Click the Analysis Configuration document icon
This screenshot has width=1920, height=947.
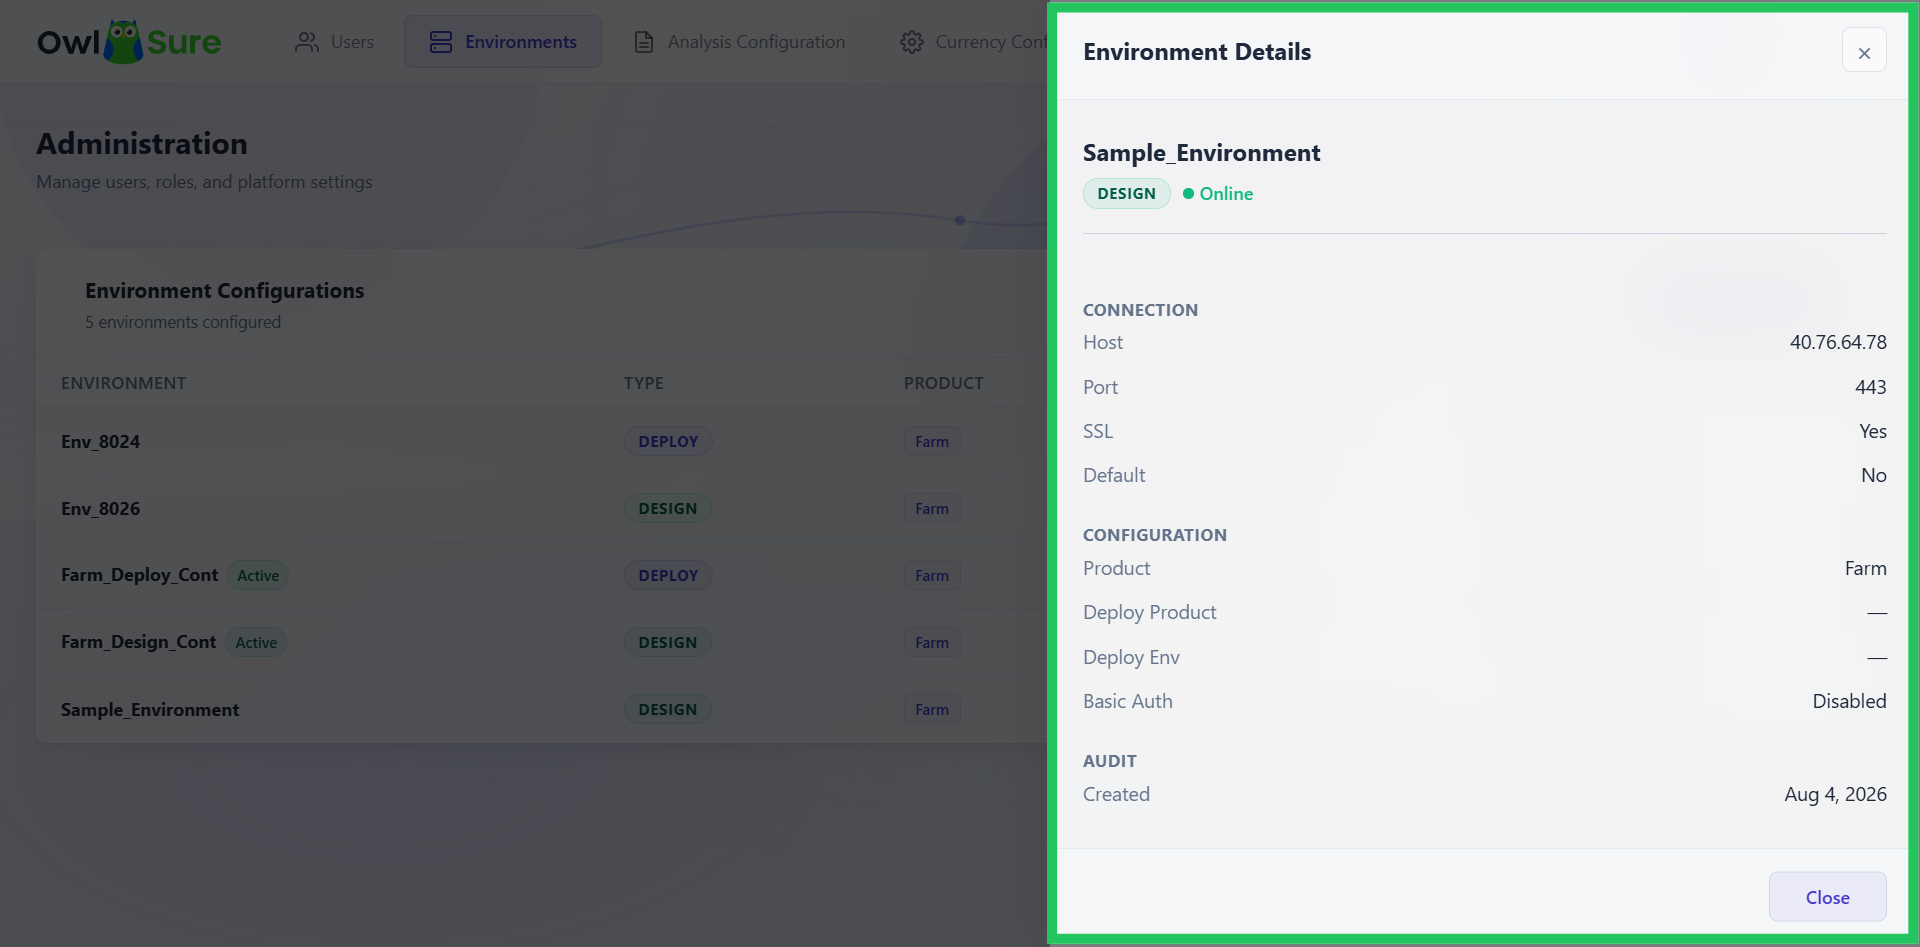click(644, 42)
